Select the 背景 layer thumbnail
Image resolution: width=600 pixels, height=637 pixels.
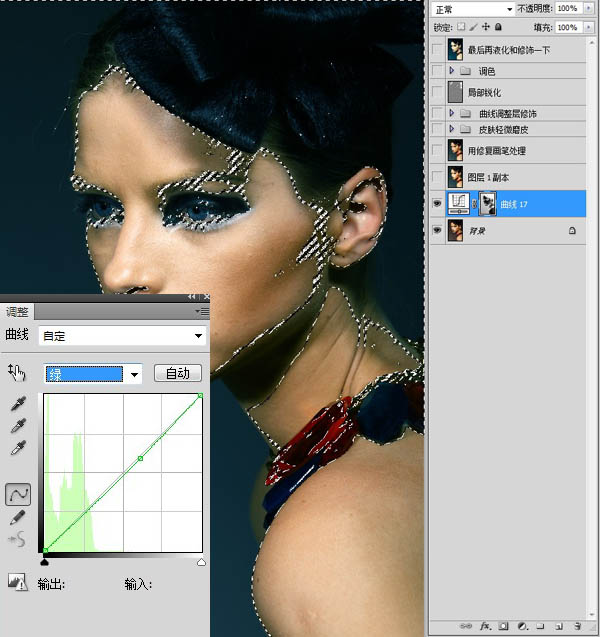click(455, 230)
